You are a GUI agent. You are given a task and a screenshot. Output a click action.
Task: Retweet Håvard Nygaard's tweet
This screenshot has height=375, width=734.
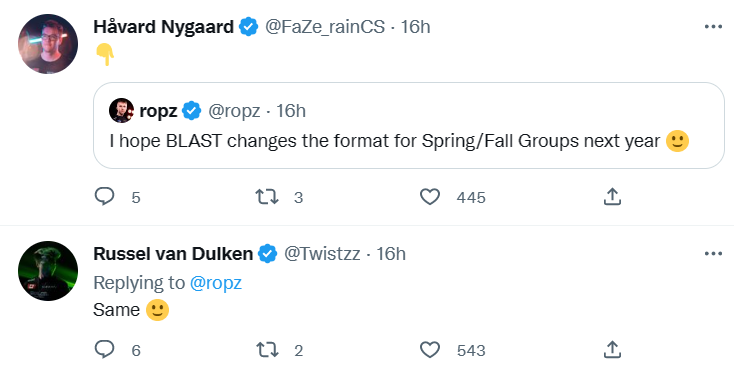pos(267,197)
